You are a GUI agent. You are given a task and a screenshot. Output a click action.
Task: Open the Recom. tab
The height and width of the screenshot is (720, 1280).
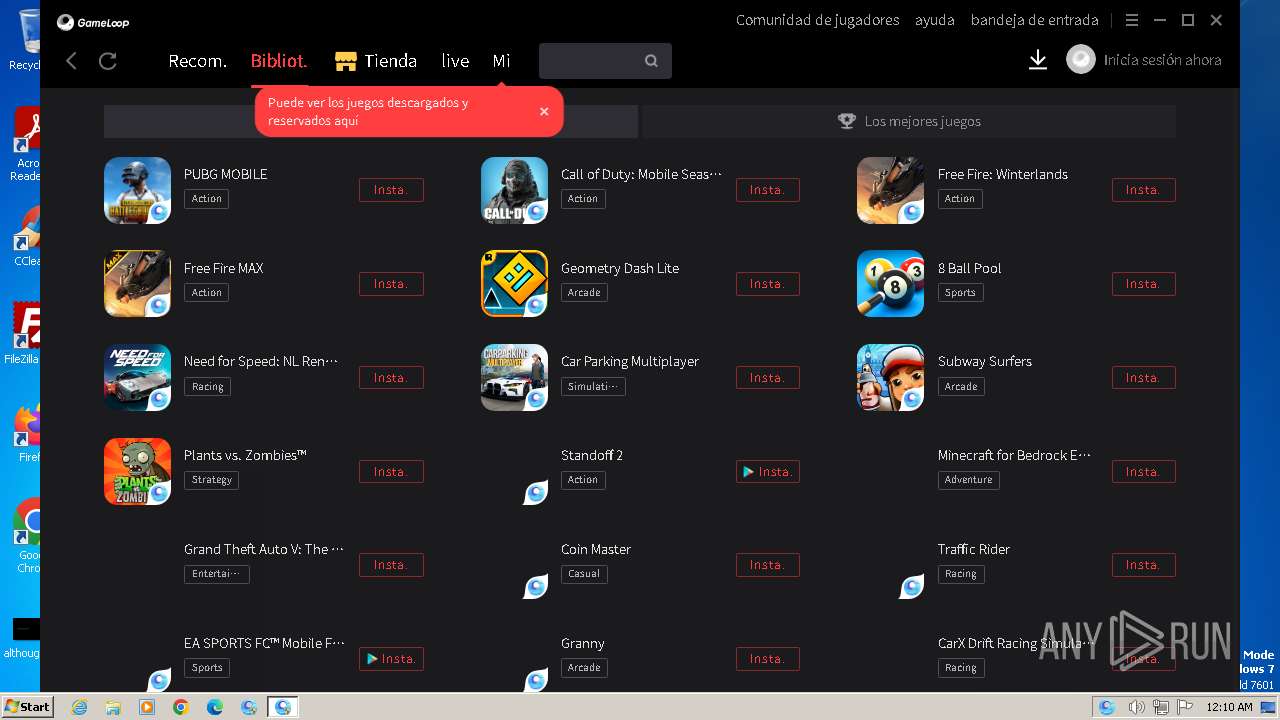point(197,61)
